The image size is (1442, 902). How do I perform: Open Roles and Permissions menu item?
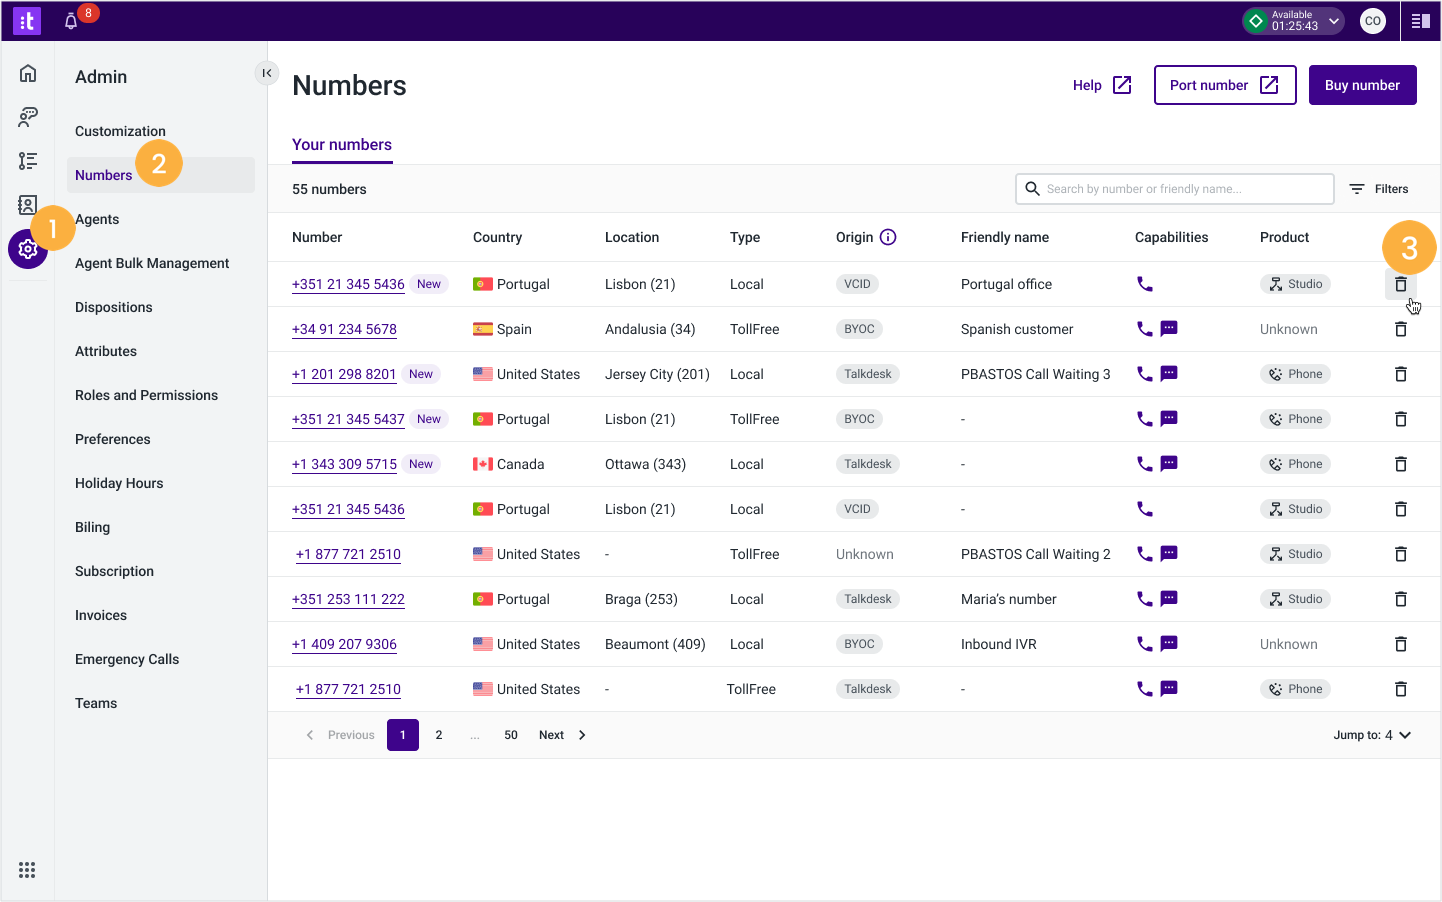pyautogui.click(x=146, y=395)
